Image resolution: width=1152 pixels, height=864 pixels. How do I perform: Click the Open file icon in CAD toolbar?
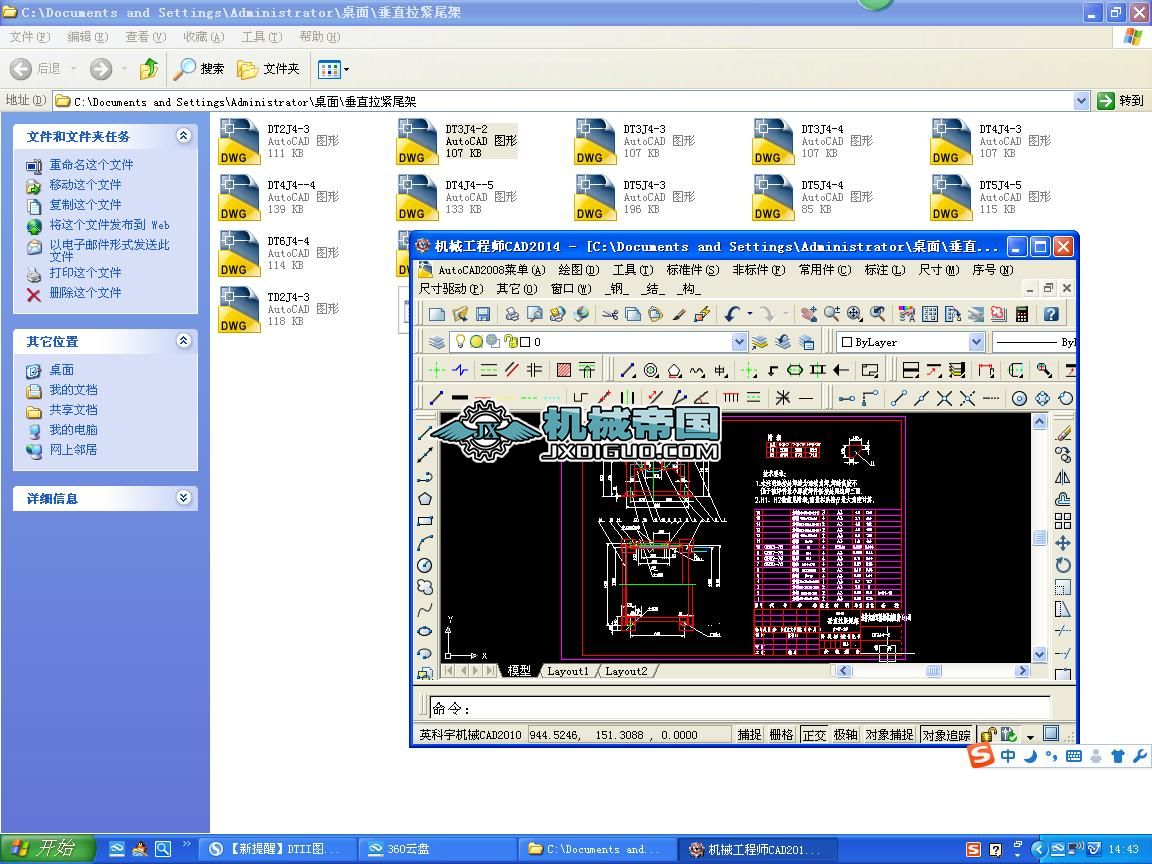(460, 314)
